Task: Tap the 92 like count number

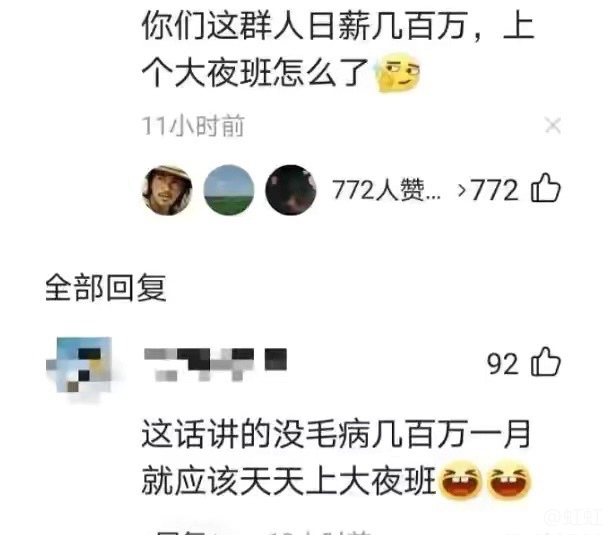Action: click(503, 364)
